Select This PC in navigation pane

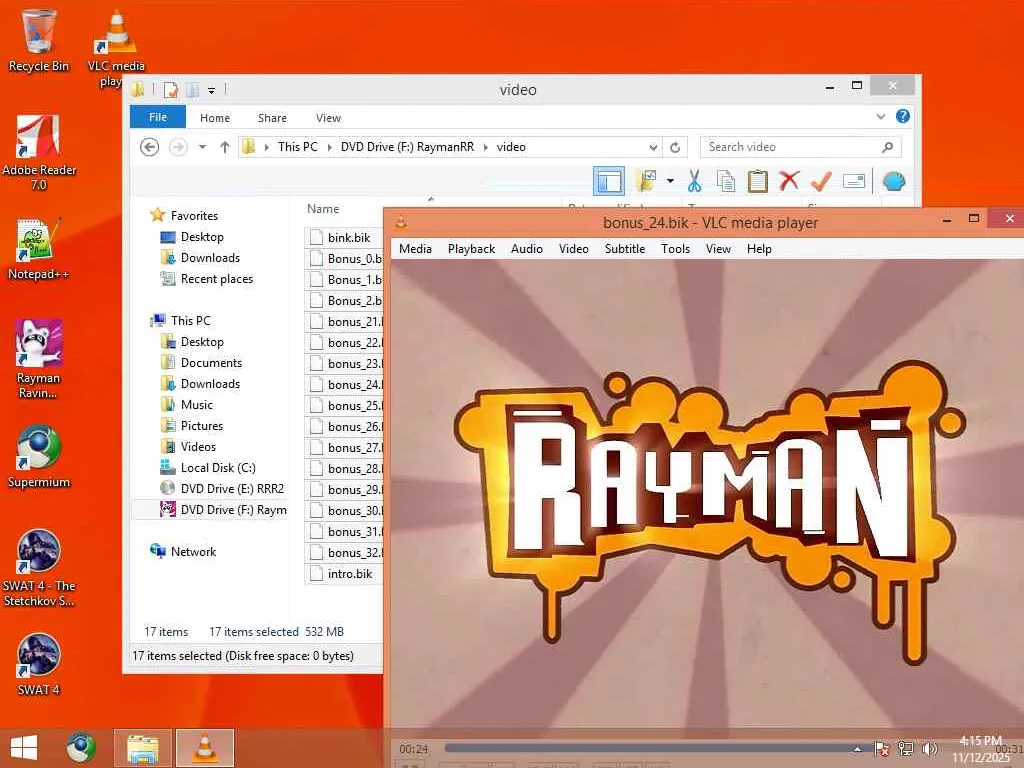coord(191,321)
